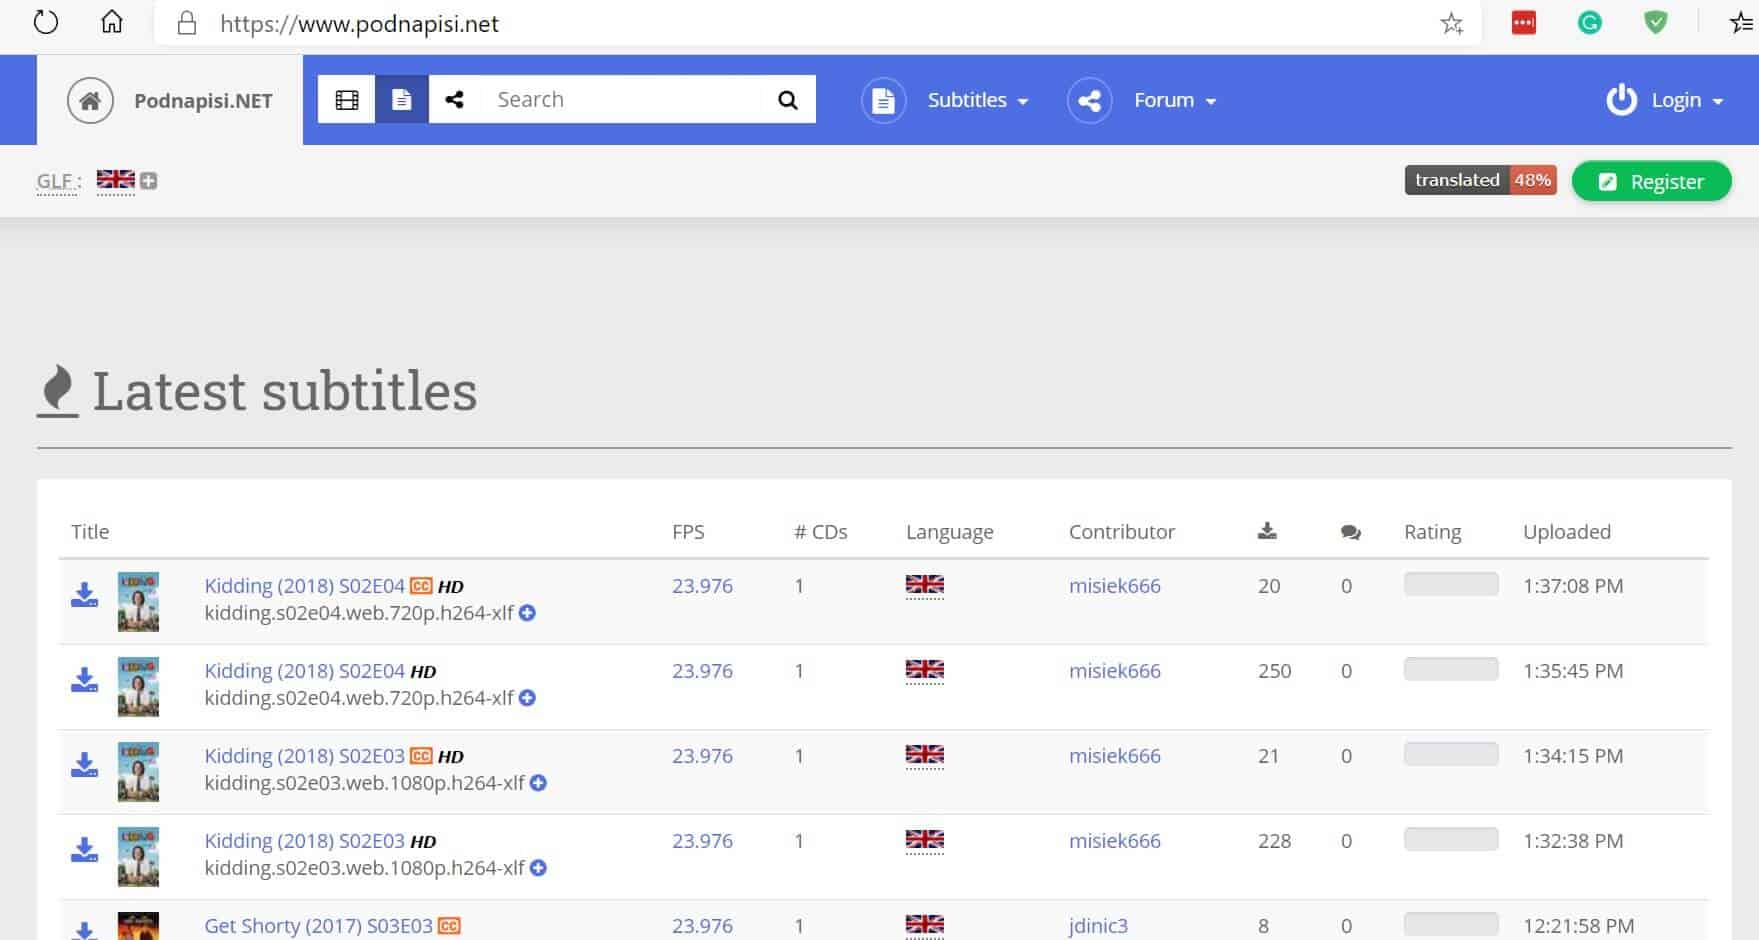The image size is (1759, 940).
Task: Click the English flag next to GLF
Action: tap(115, 180)
